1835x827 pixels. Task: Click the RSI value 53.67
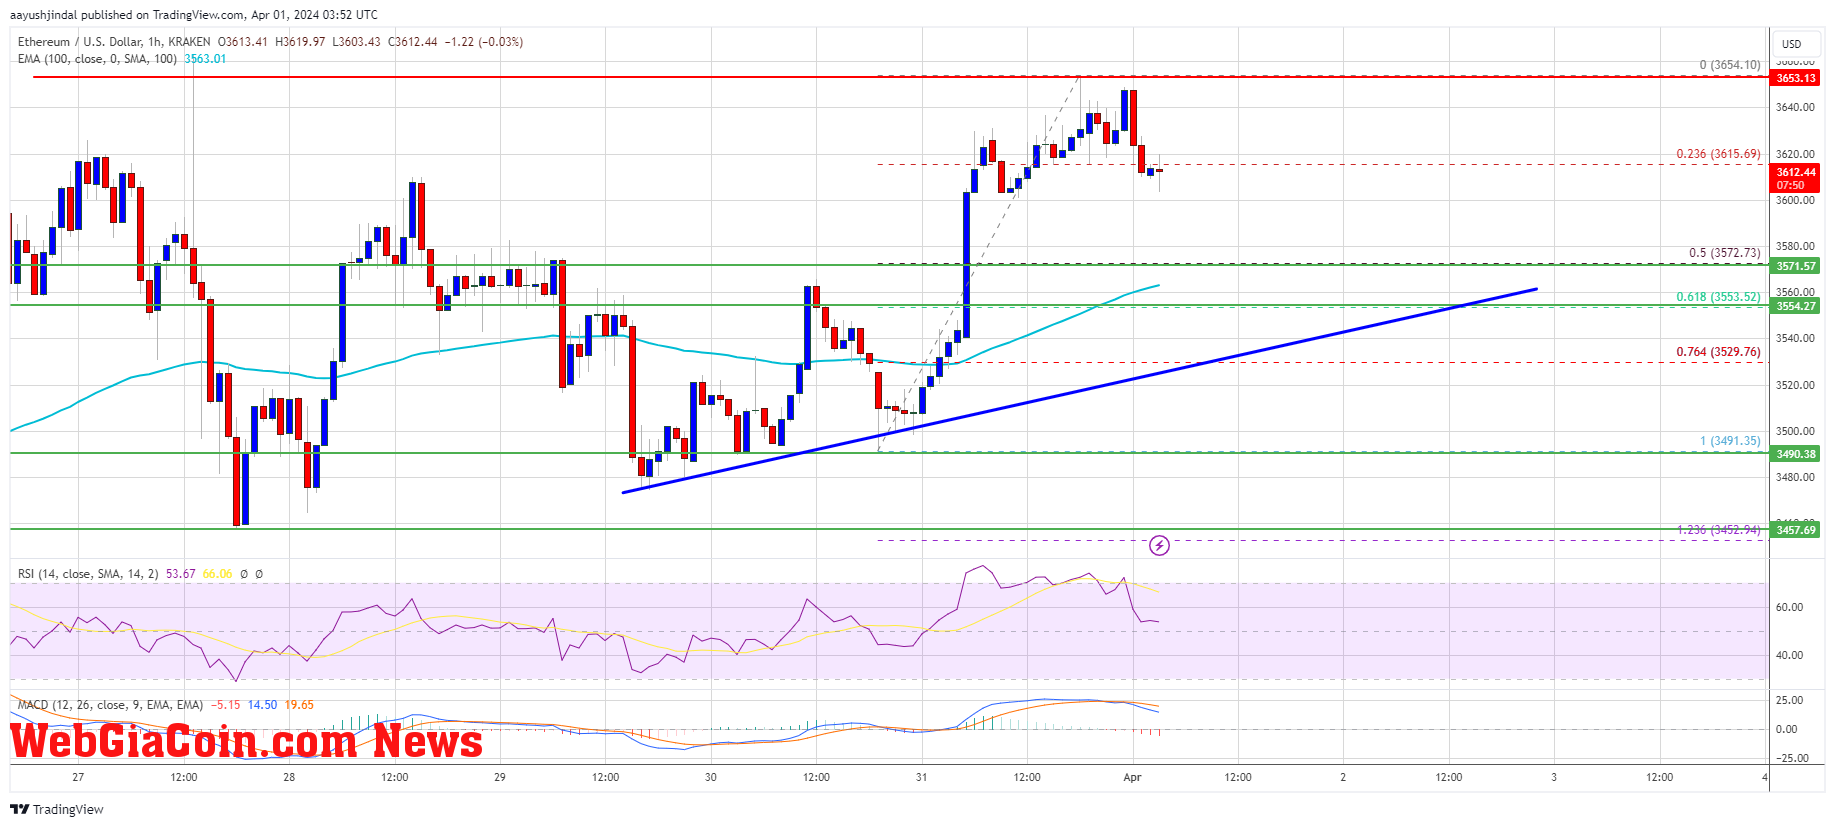coord(181,574)
